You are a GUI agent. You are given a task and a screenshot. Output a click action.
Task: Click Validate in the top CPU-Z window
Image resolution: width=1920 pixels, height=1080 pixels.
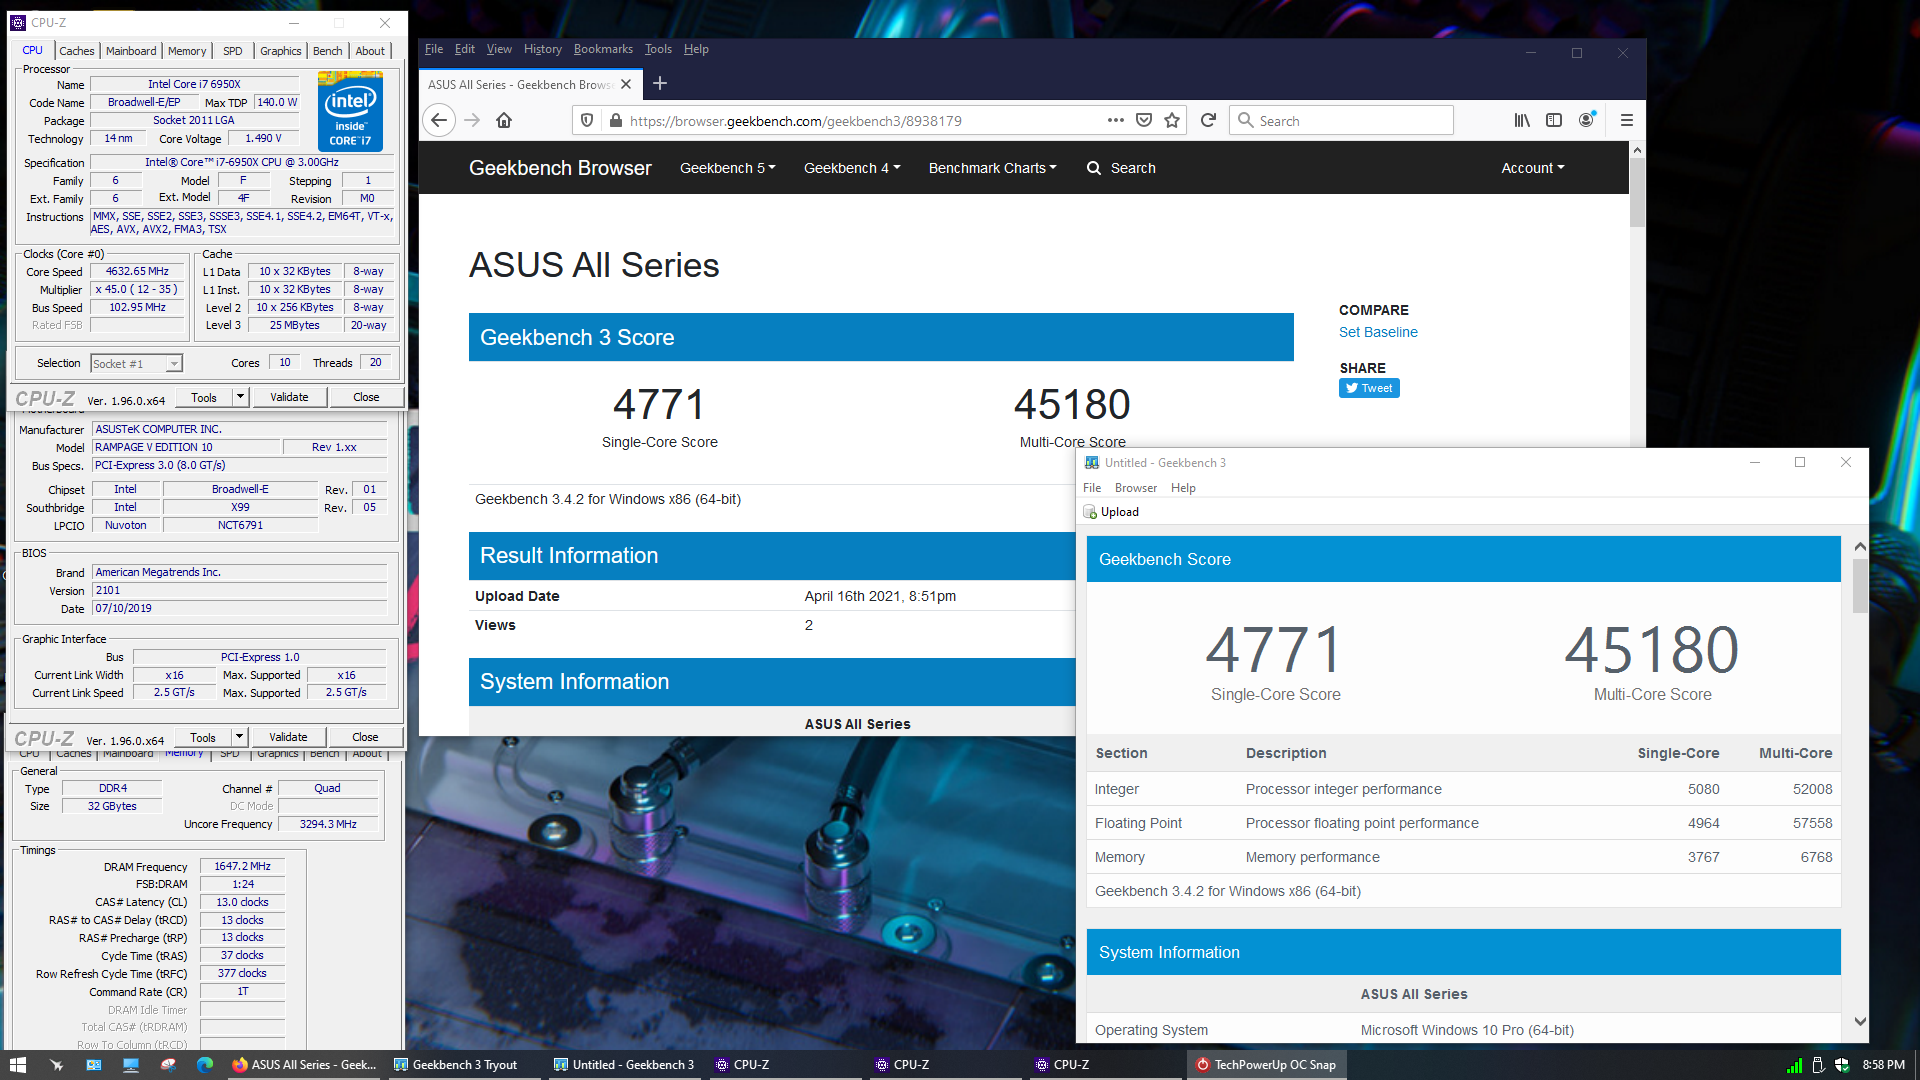289,397
